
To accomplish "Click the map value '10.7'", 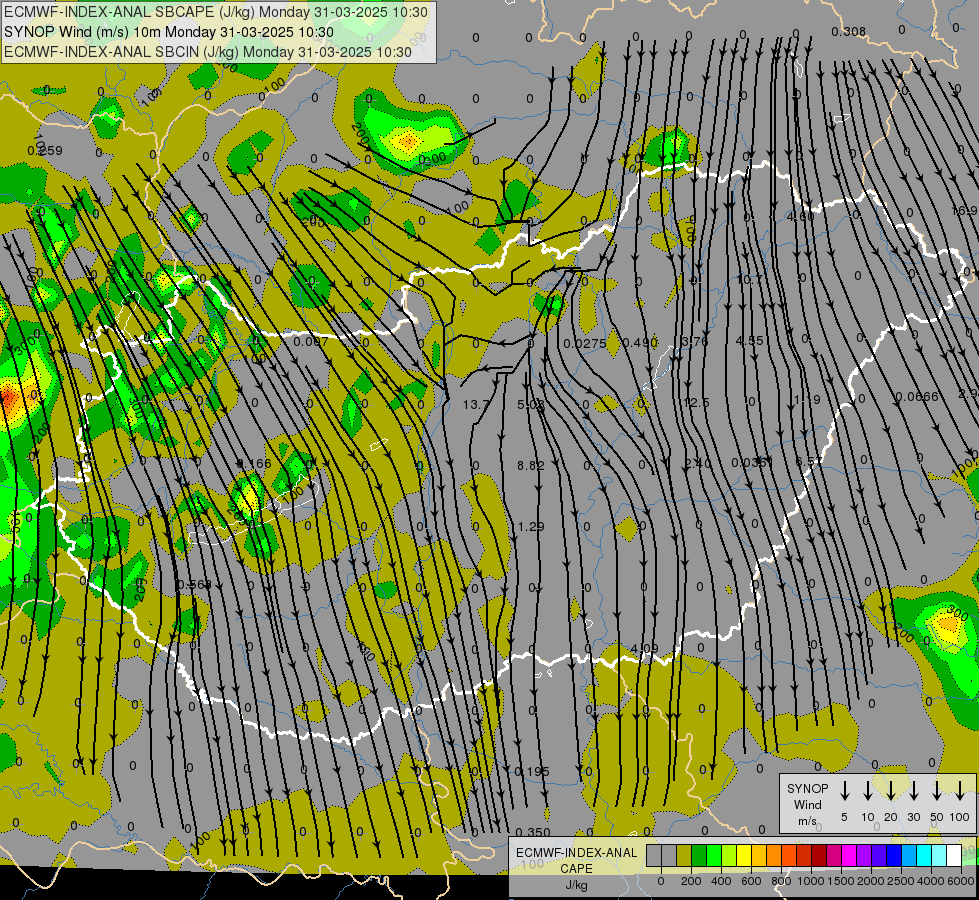I will click(x=749, y=279).
